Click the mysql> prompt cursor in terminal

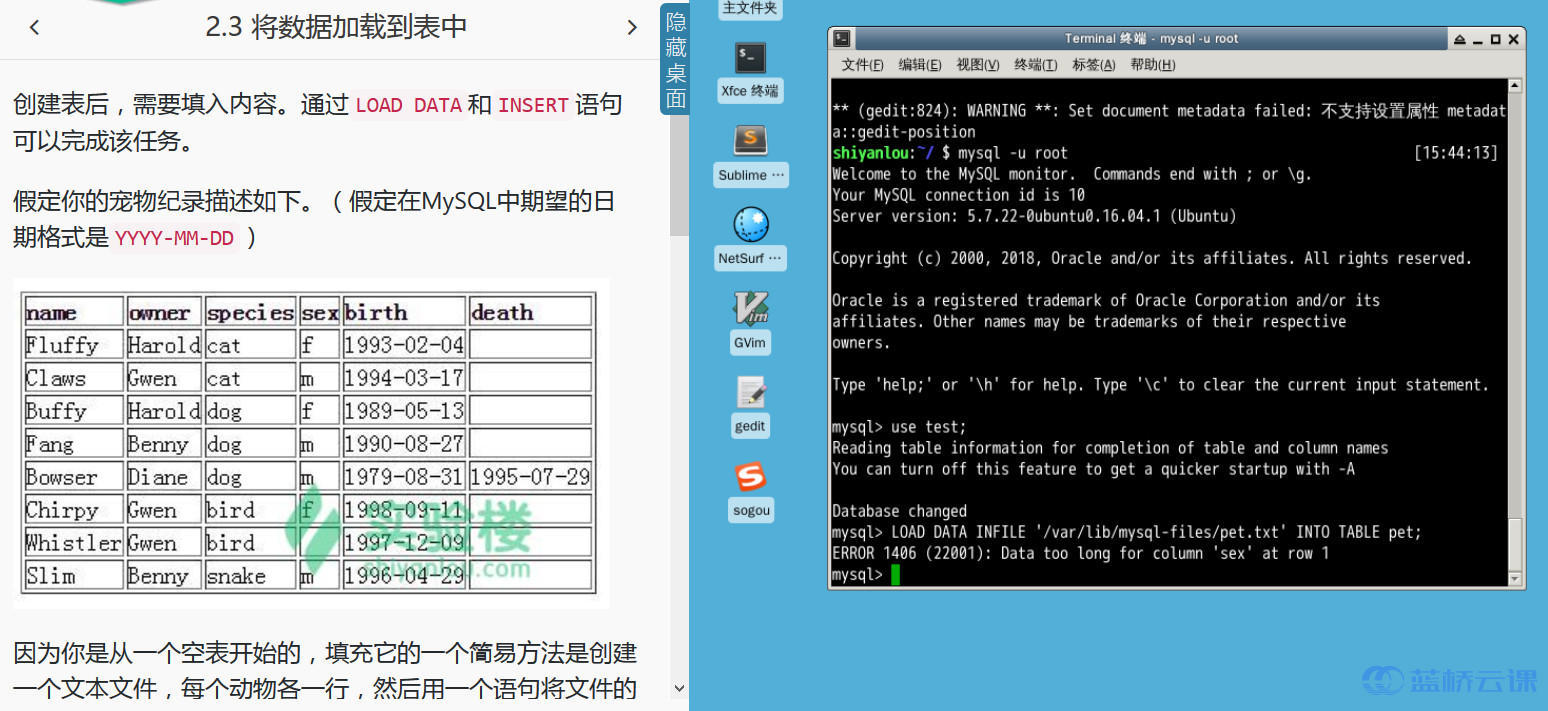click(896, 575)
